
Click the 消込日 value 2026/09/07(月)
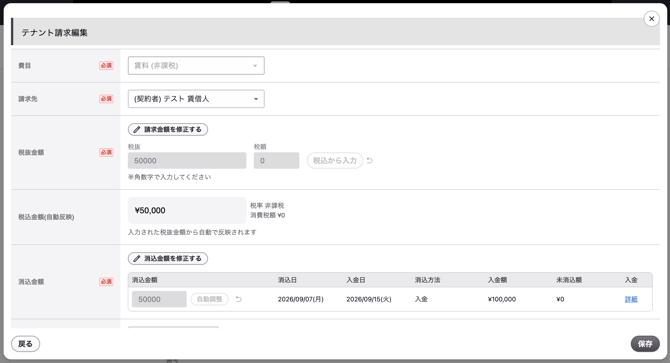point(300,299)
